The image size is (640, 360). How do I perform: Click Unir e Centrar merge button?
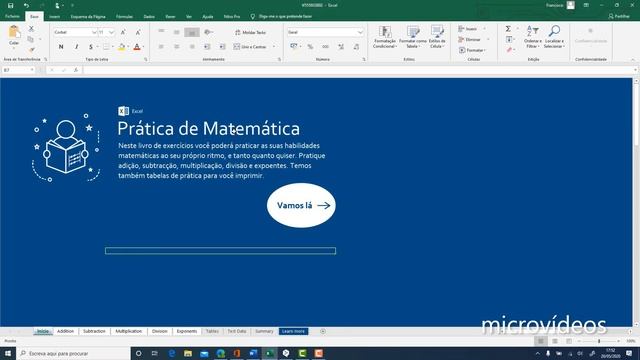click(250, 47)
